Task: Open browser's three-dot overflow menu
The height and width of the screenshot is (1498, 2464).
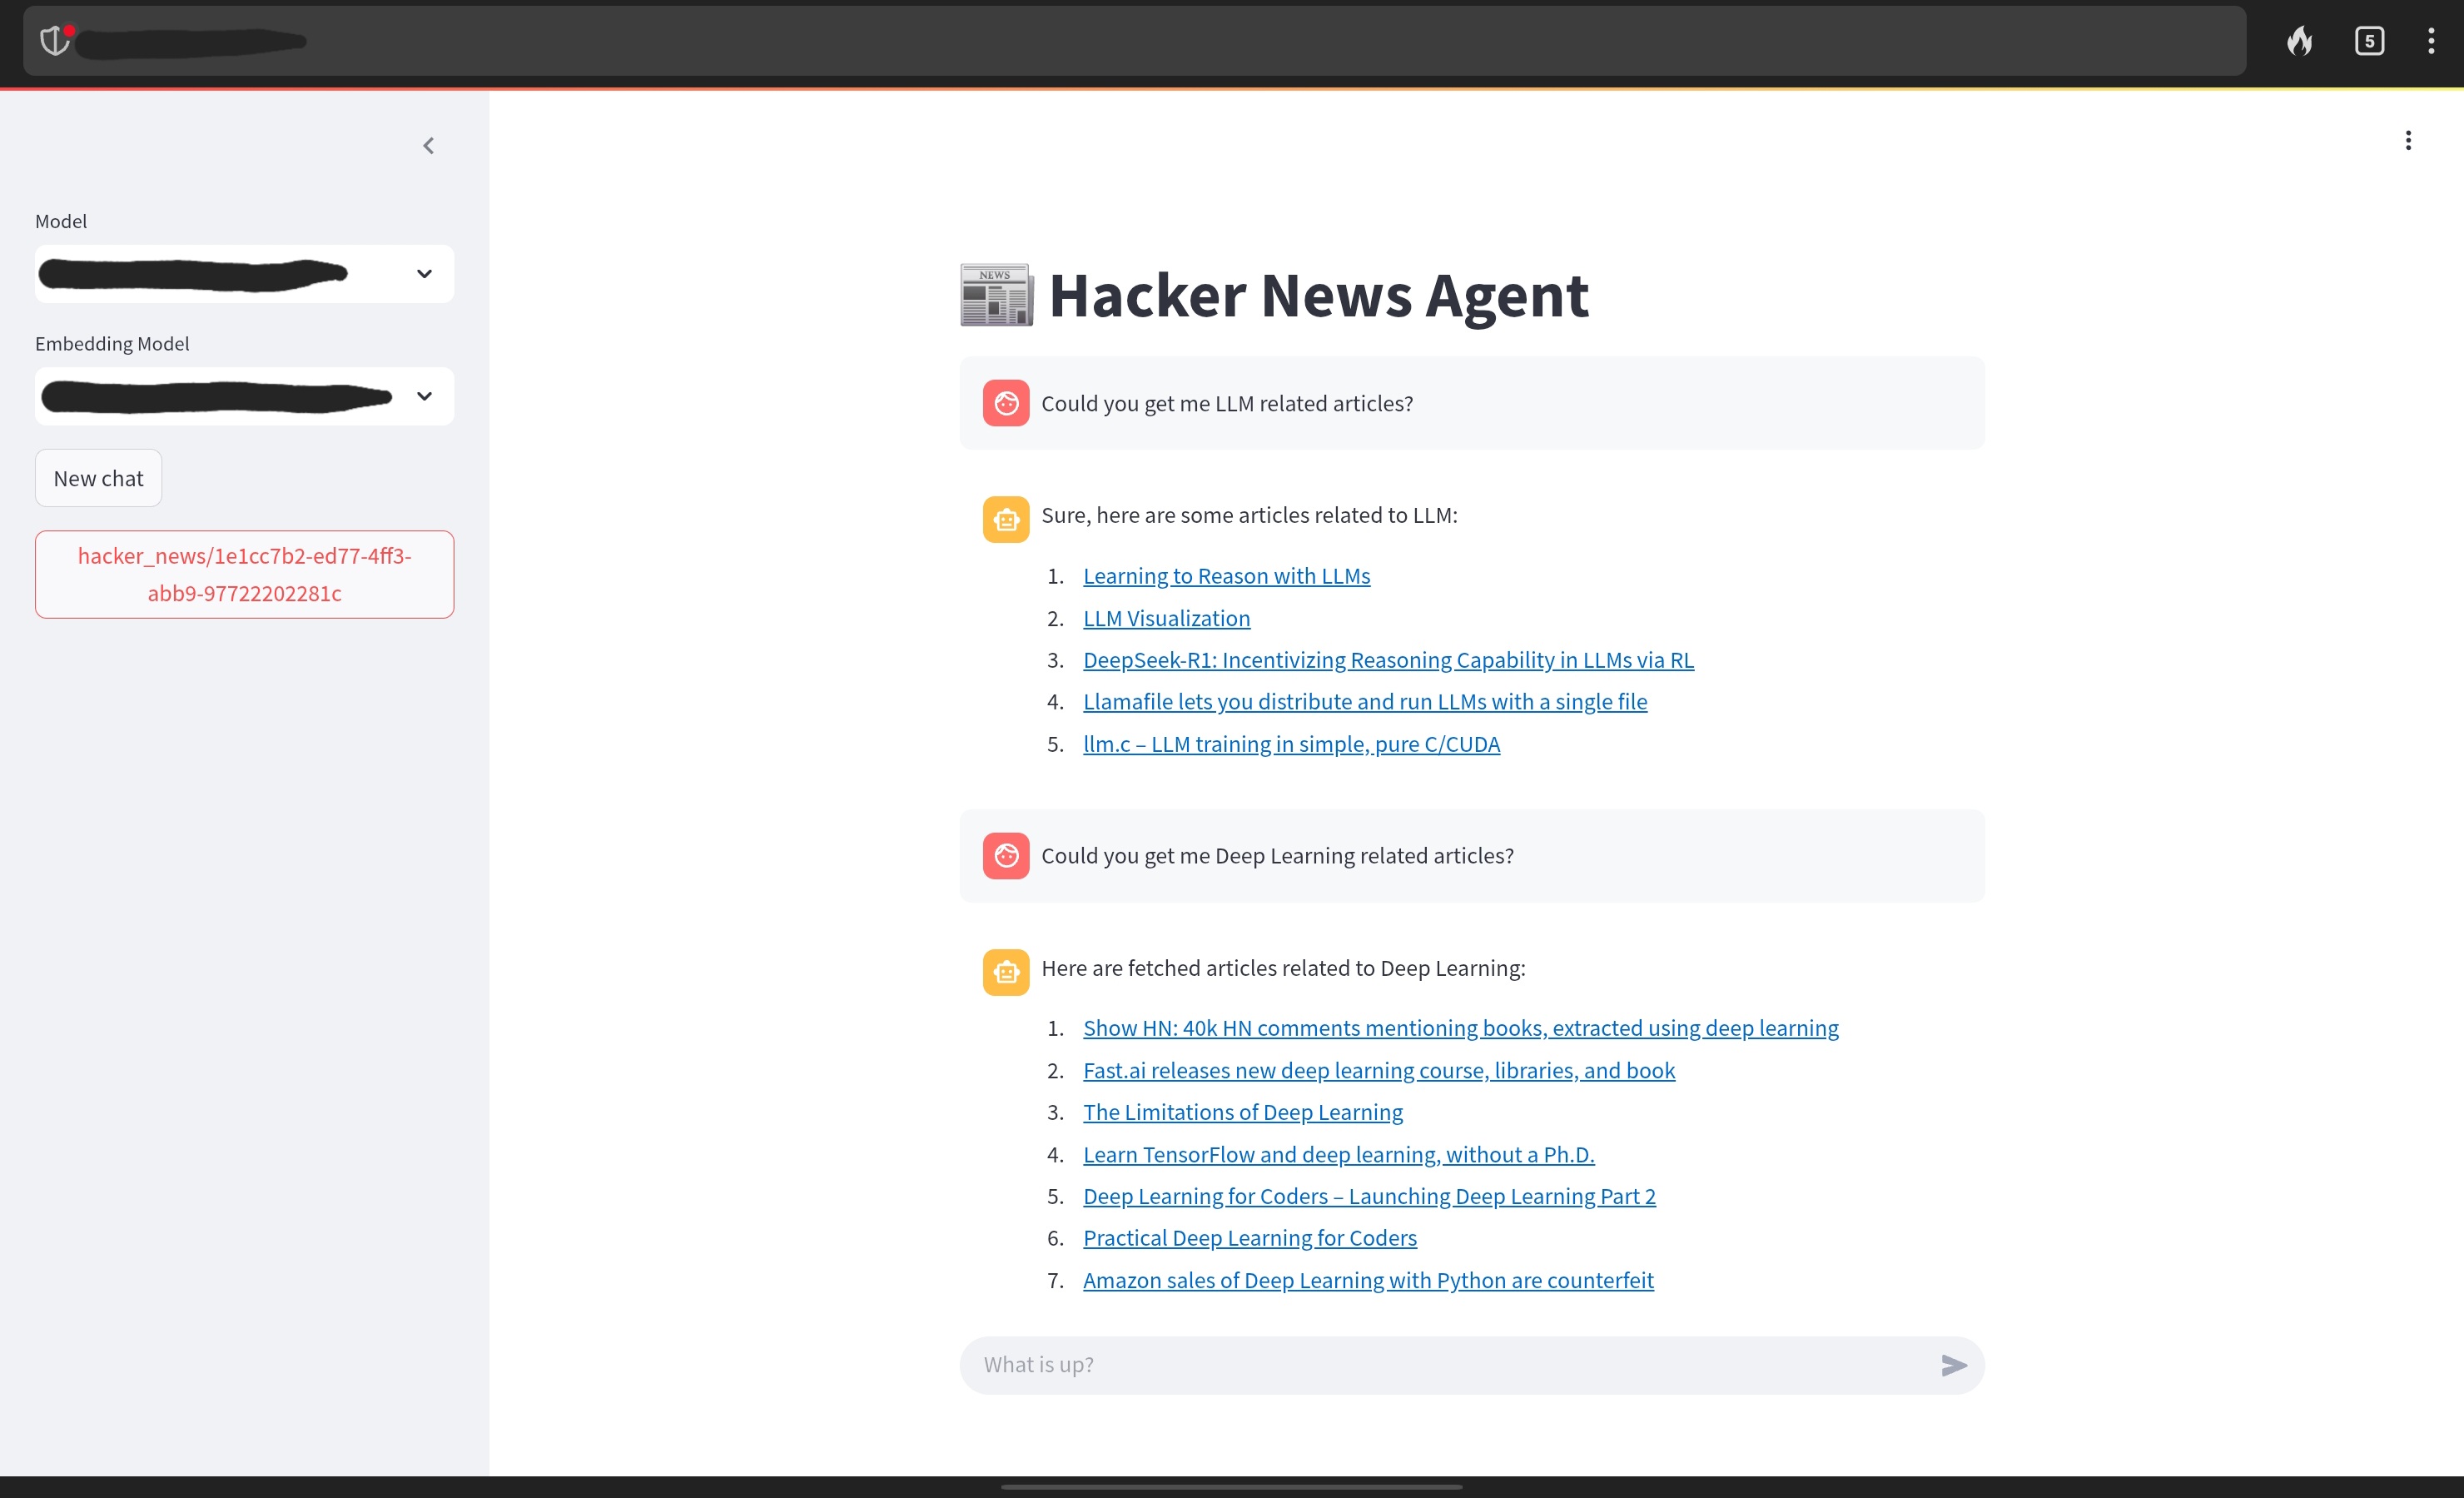Action: 2431,41
